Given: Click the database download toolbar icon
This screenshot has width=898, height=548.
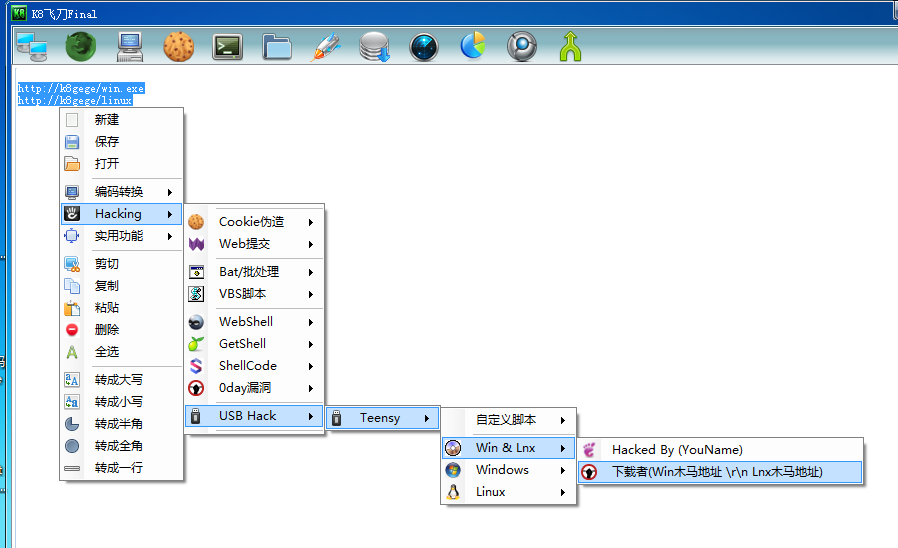Looking at the screenshot, I should pyautogui.click(x=375, y=46).
